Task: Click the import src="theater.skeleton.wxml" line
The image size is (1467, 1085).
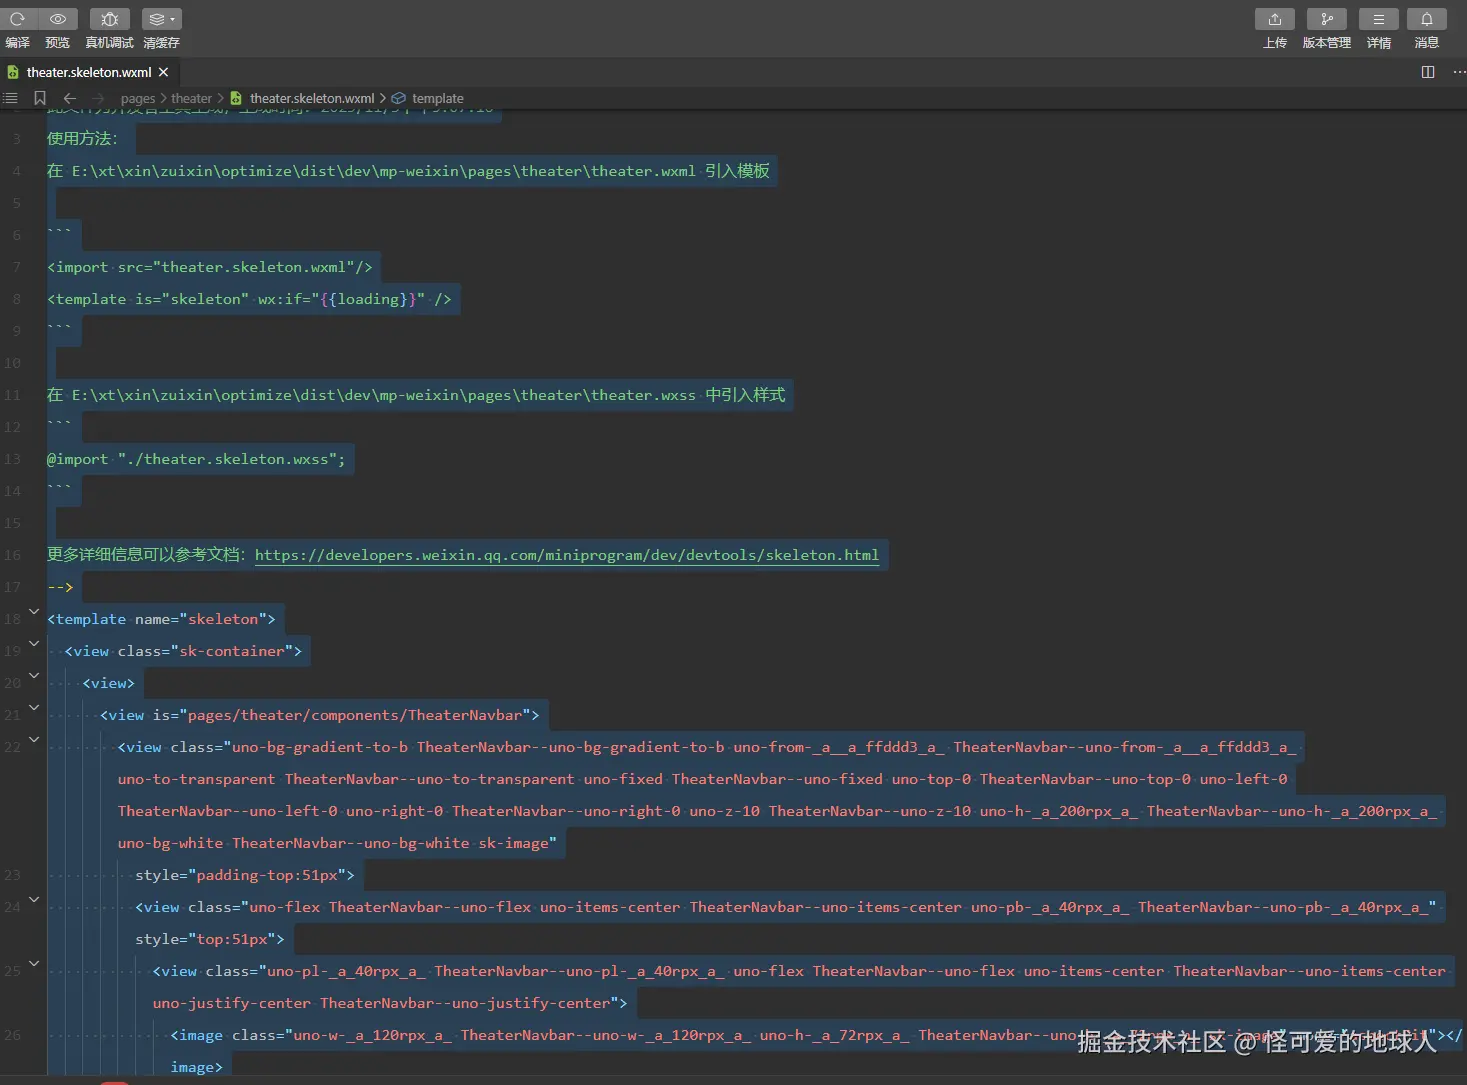Action: click(x=210, y=267)
